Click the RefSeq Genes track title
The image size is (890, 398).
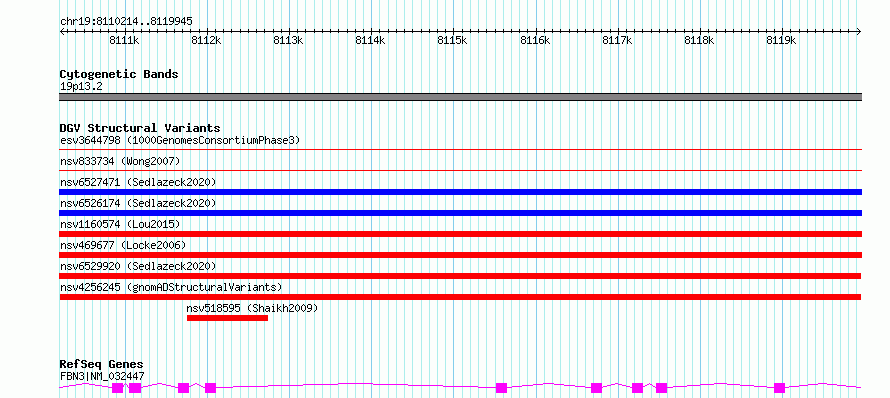[101, 365]
